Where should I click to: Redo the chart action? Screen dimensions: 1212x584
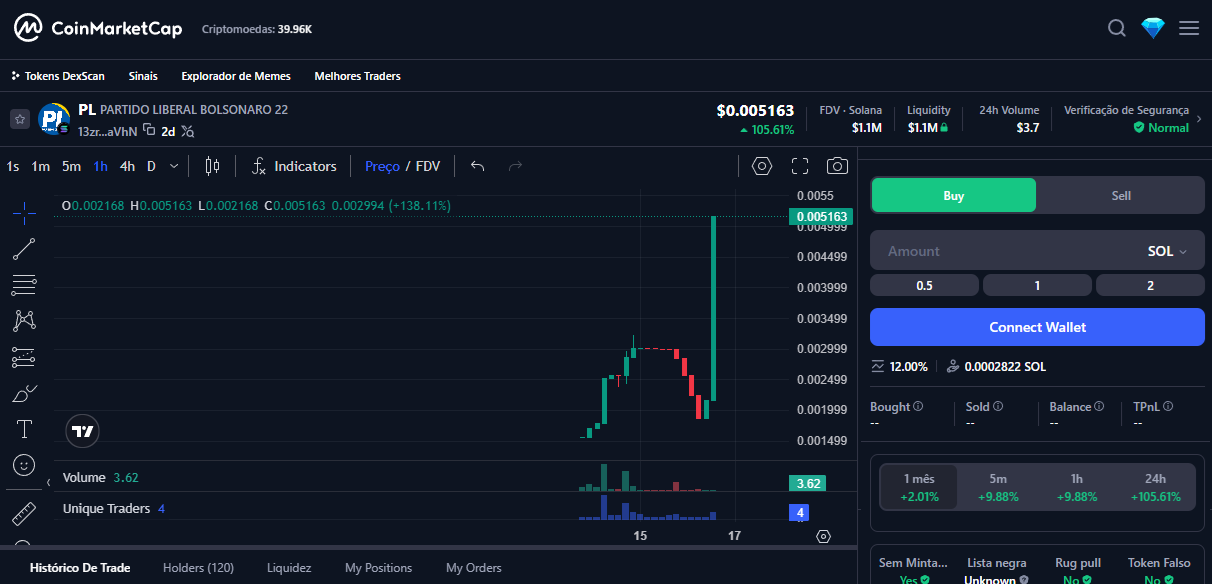(516, 166)
